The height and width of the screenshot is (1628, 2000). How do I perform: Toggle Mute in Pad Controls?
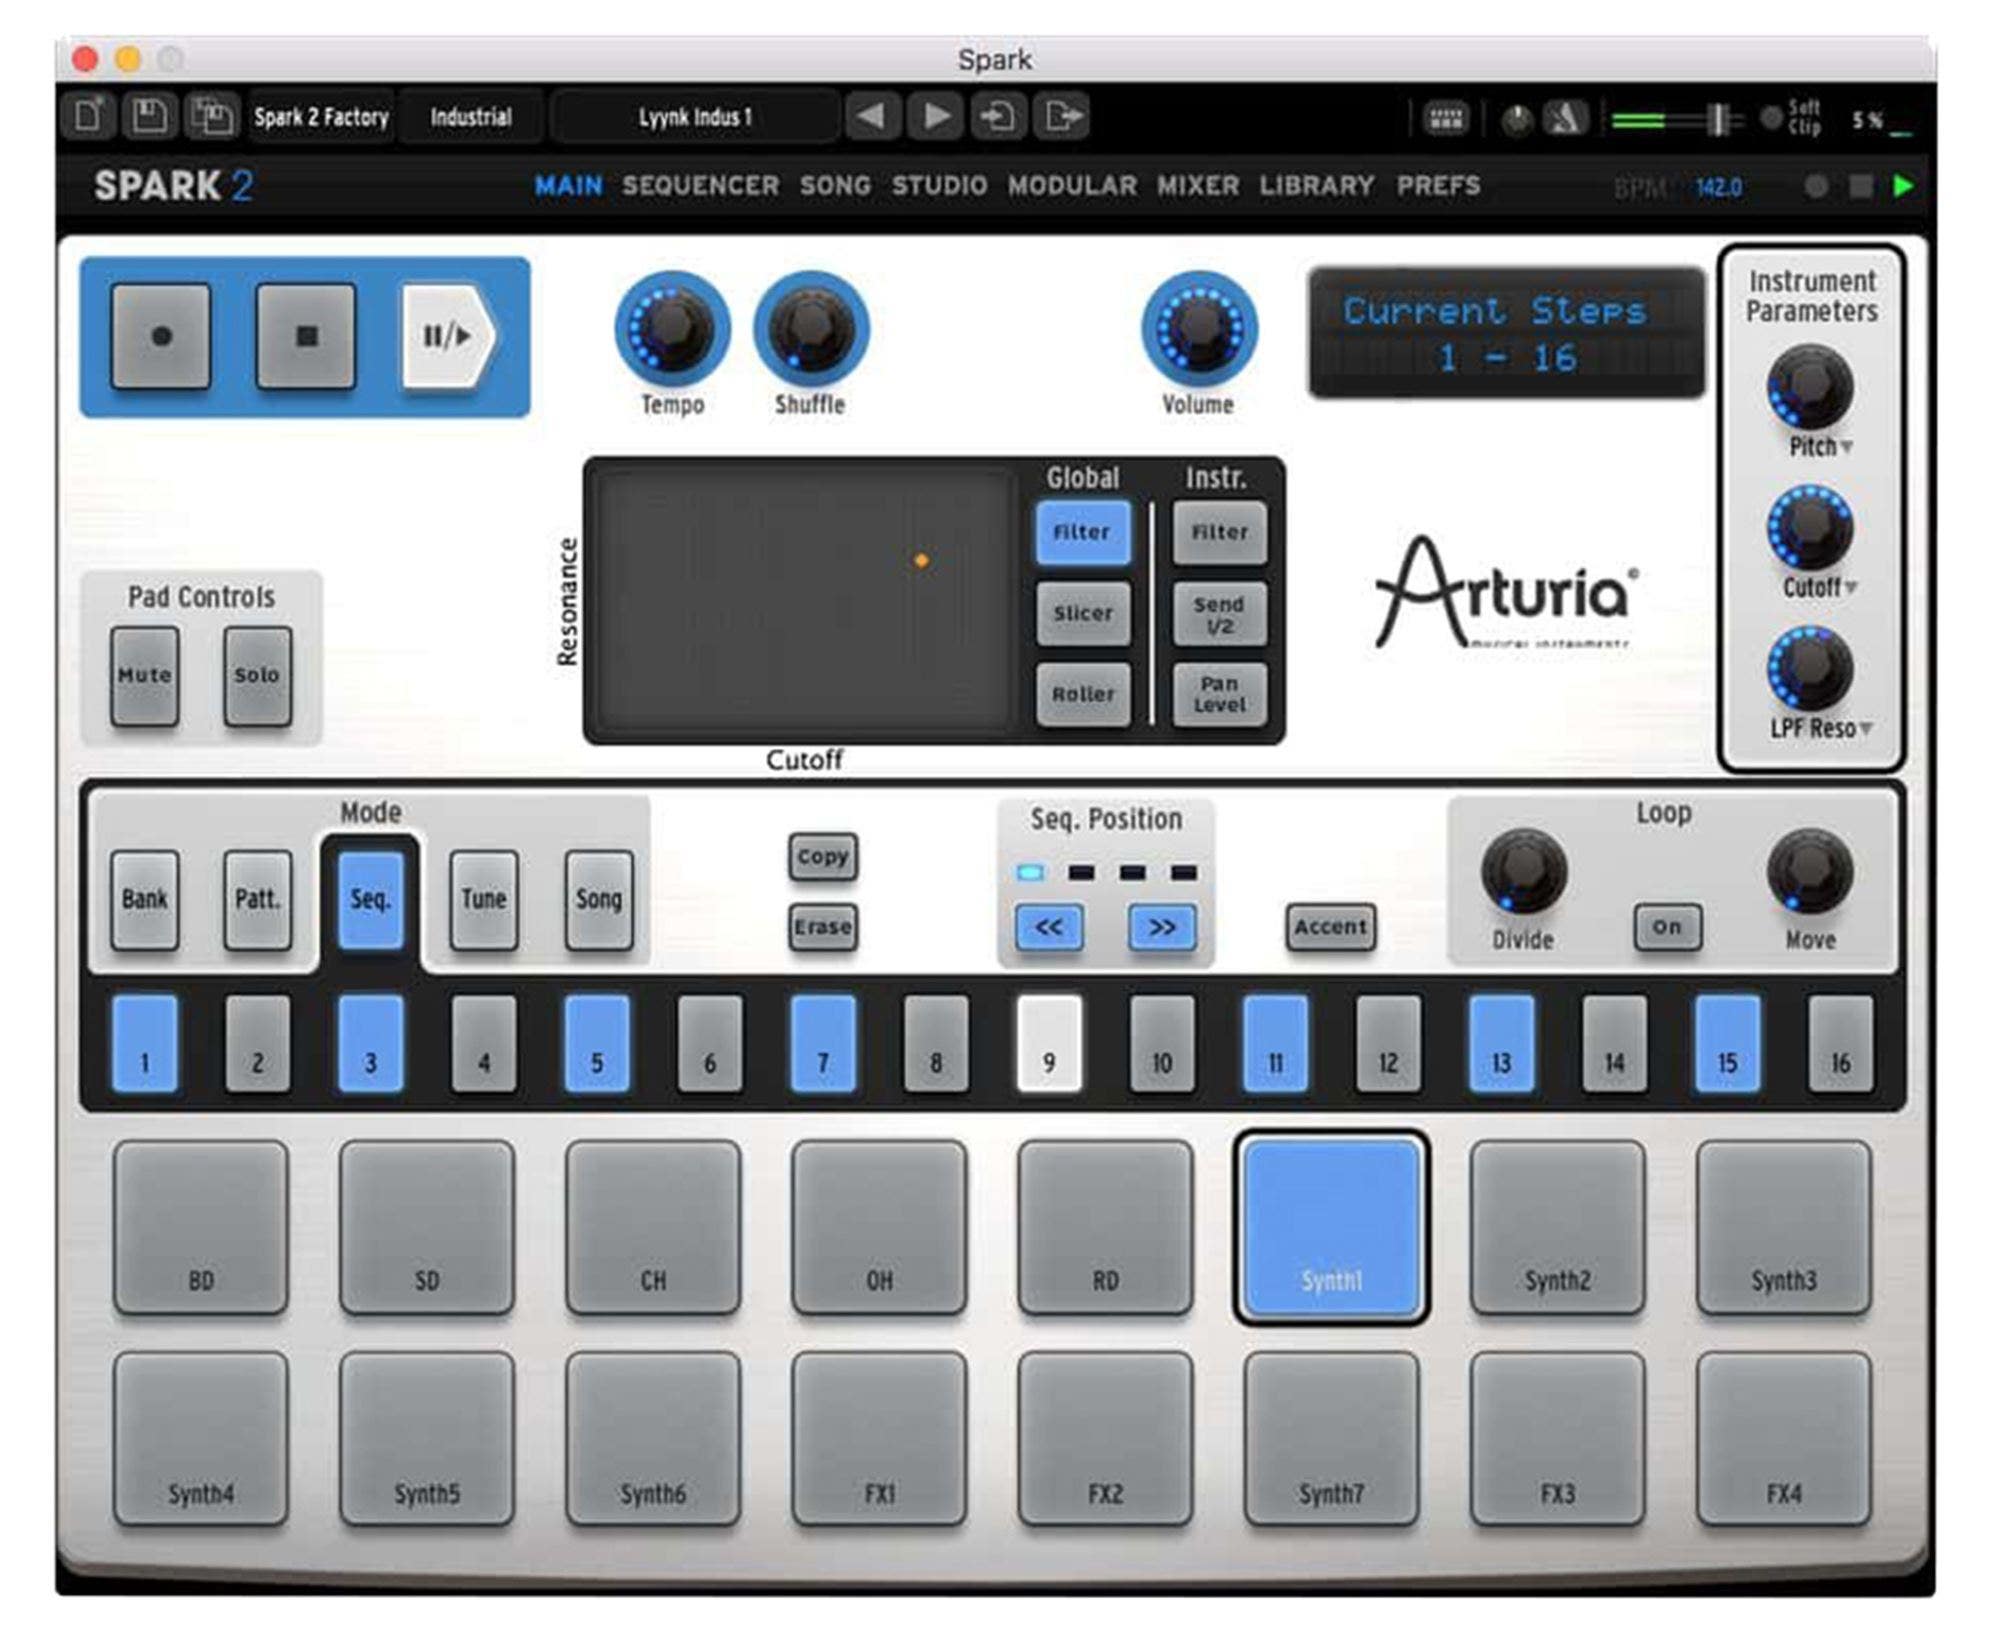(x=145, y=676)
